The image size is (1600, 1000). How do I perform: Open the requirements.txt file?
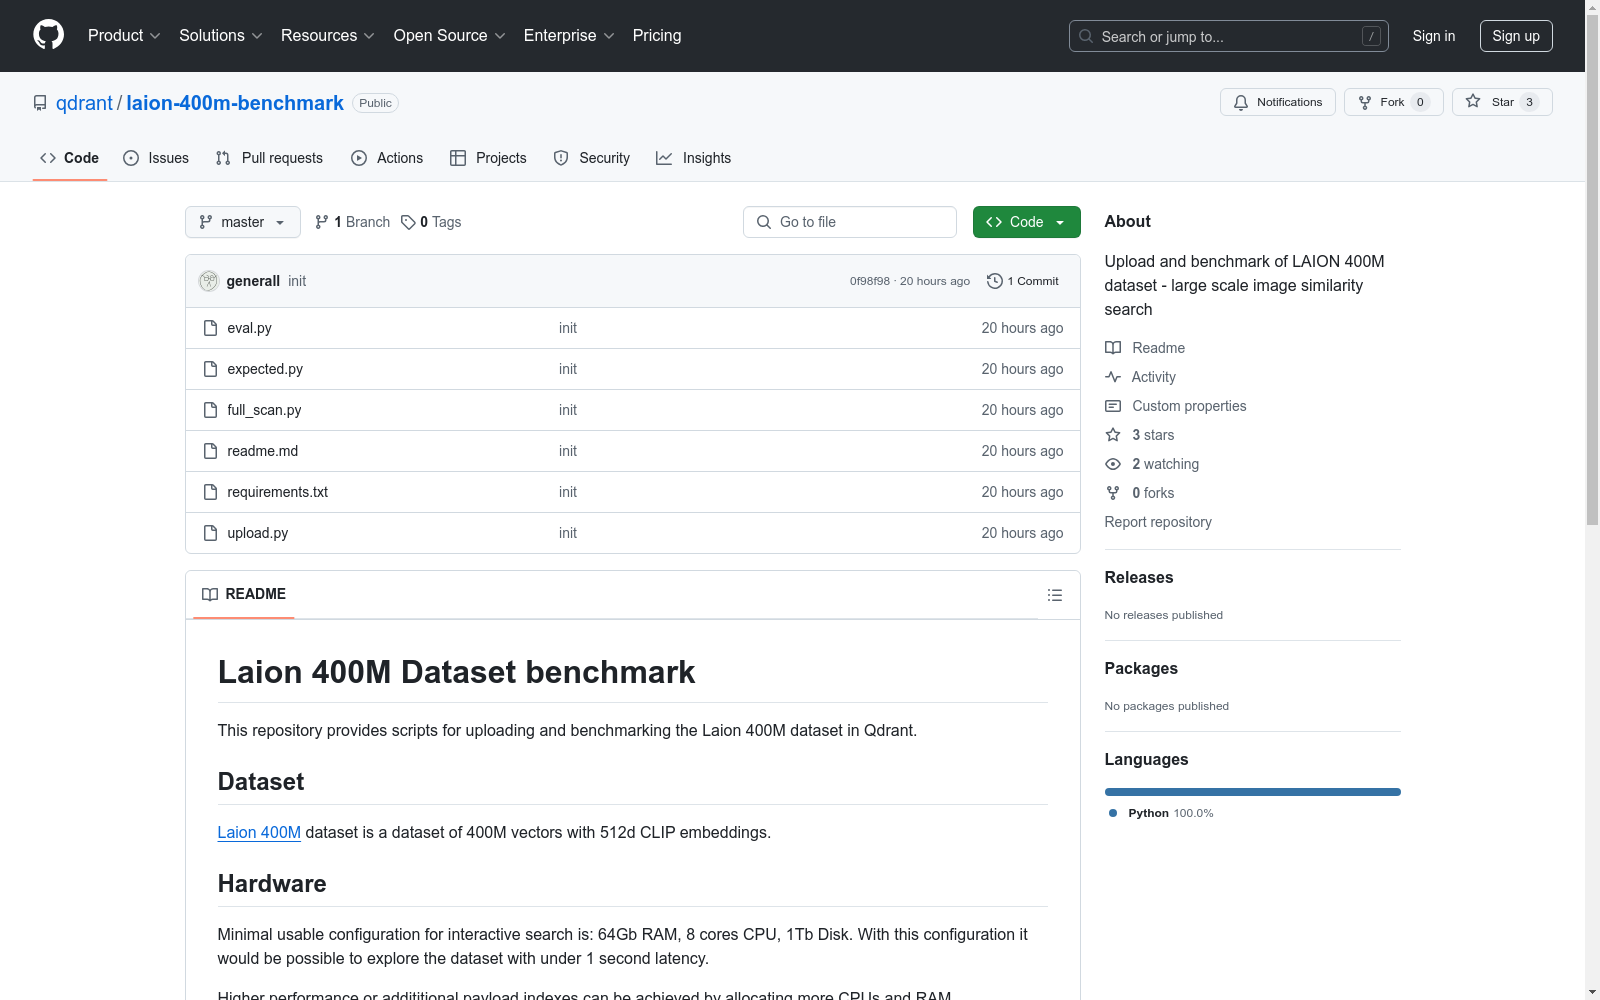277,492
